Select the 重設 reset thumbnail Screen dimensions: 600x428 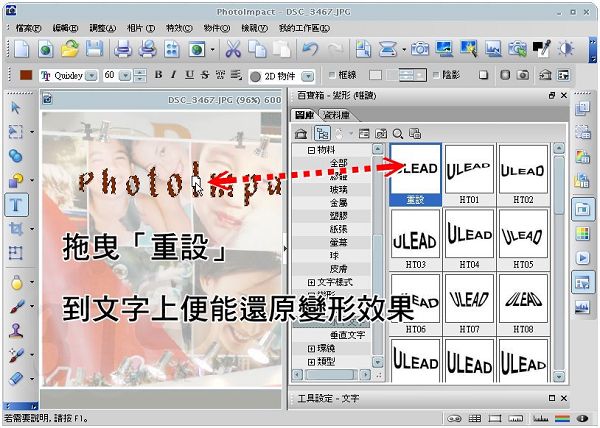(416, 174)
